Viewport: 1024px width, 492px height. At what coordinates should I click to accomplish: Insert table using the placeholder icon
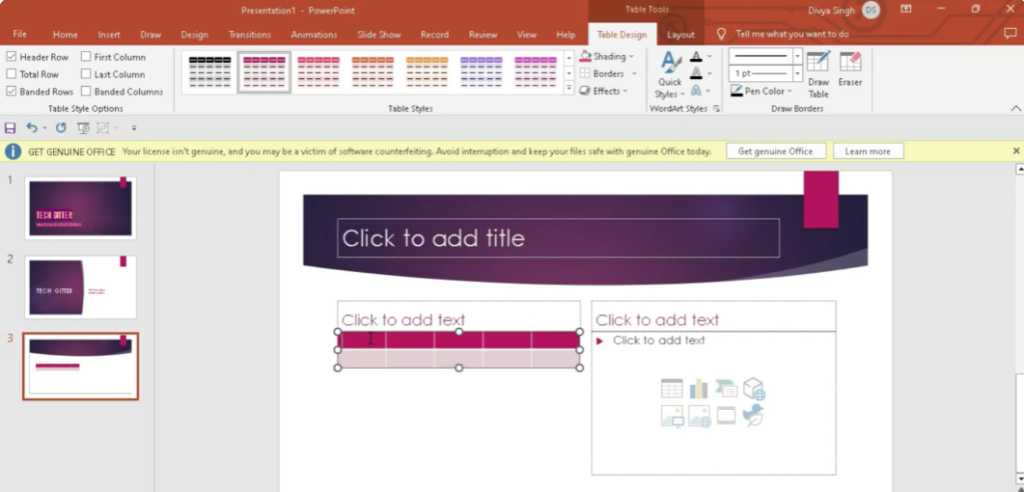tap(672, 389)
